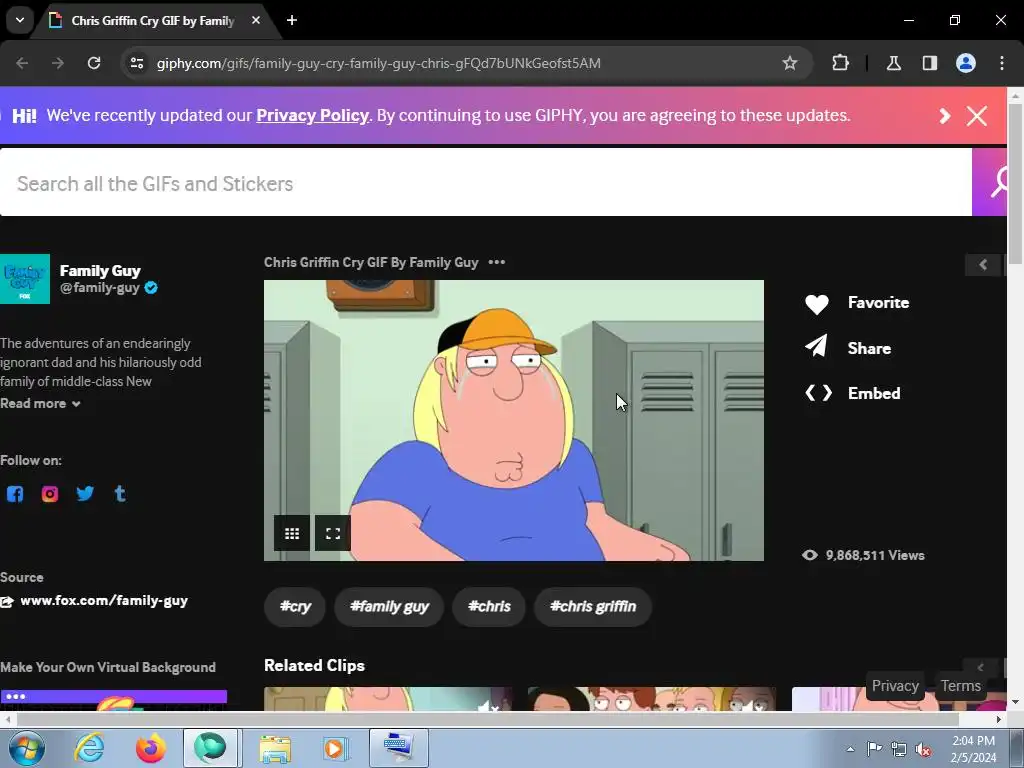Image resolution: width=1024 pixels, height=768 pixels.
Task: Enter fullscreen on the GIF
Action: 333,534
